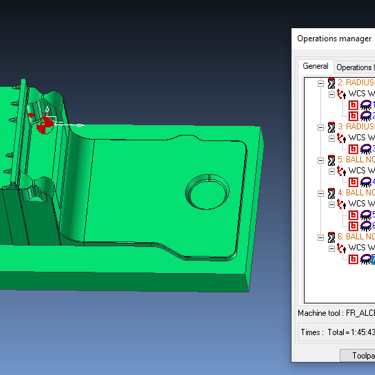
Task: Click the 'Times : Total = 1:45:43' text
Action: click(337, 332)
